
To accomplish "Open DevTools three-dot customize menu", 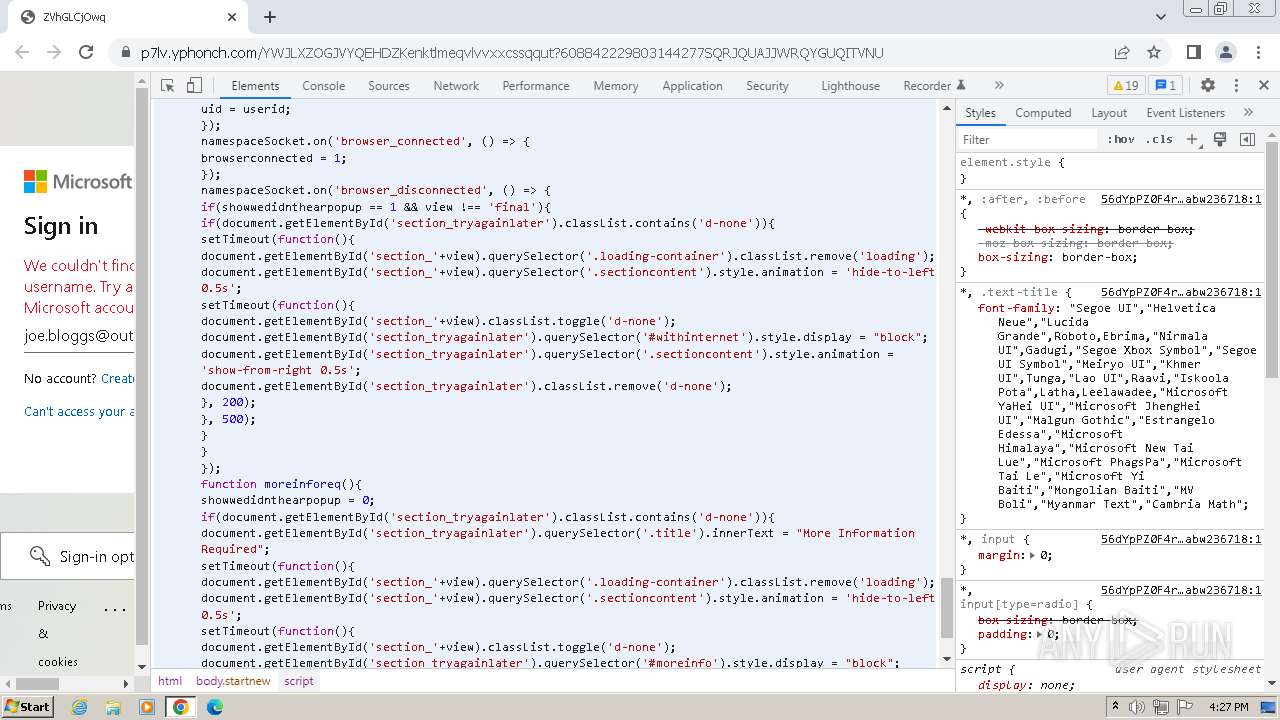I will pos(1236,86).
